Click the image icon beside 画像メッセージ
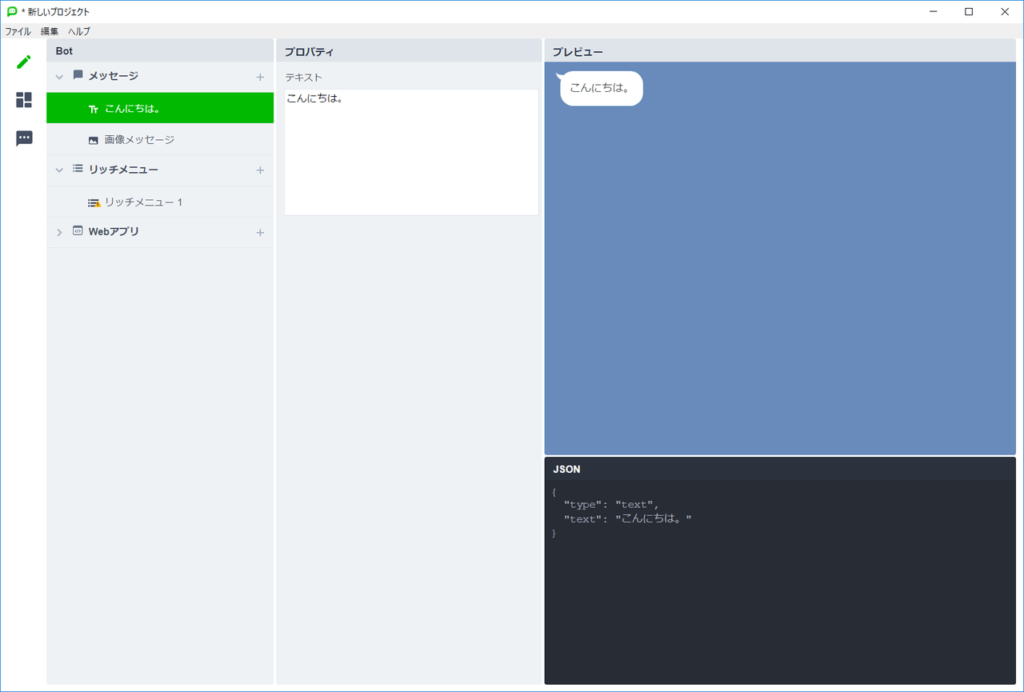The image size is (1024, 692). [x=93, y=140]
